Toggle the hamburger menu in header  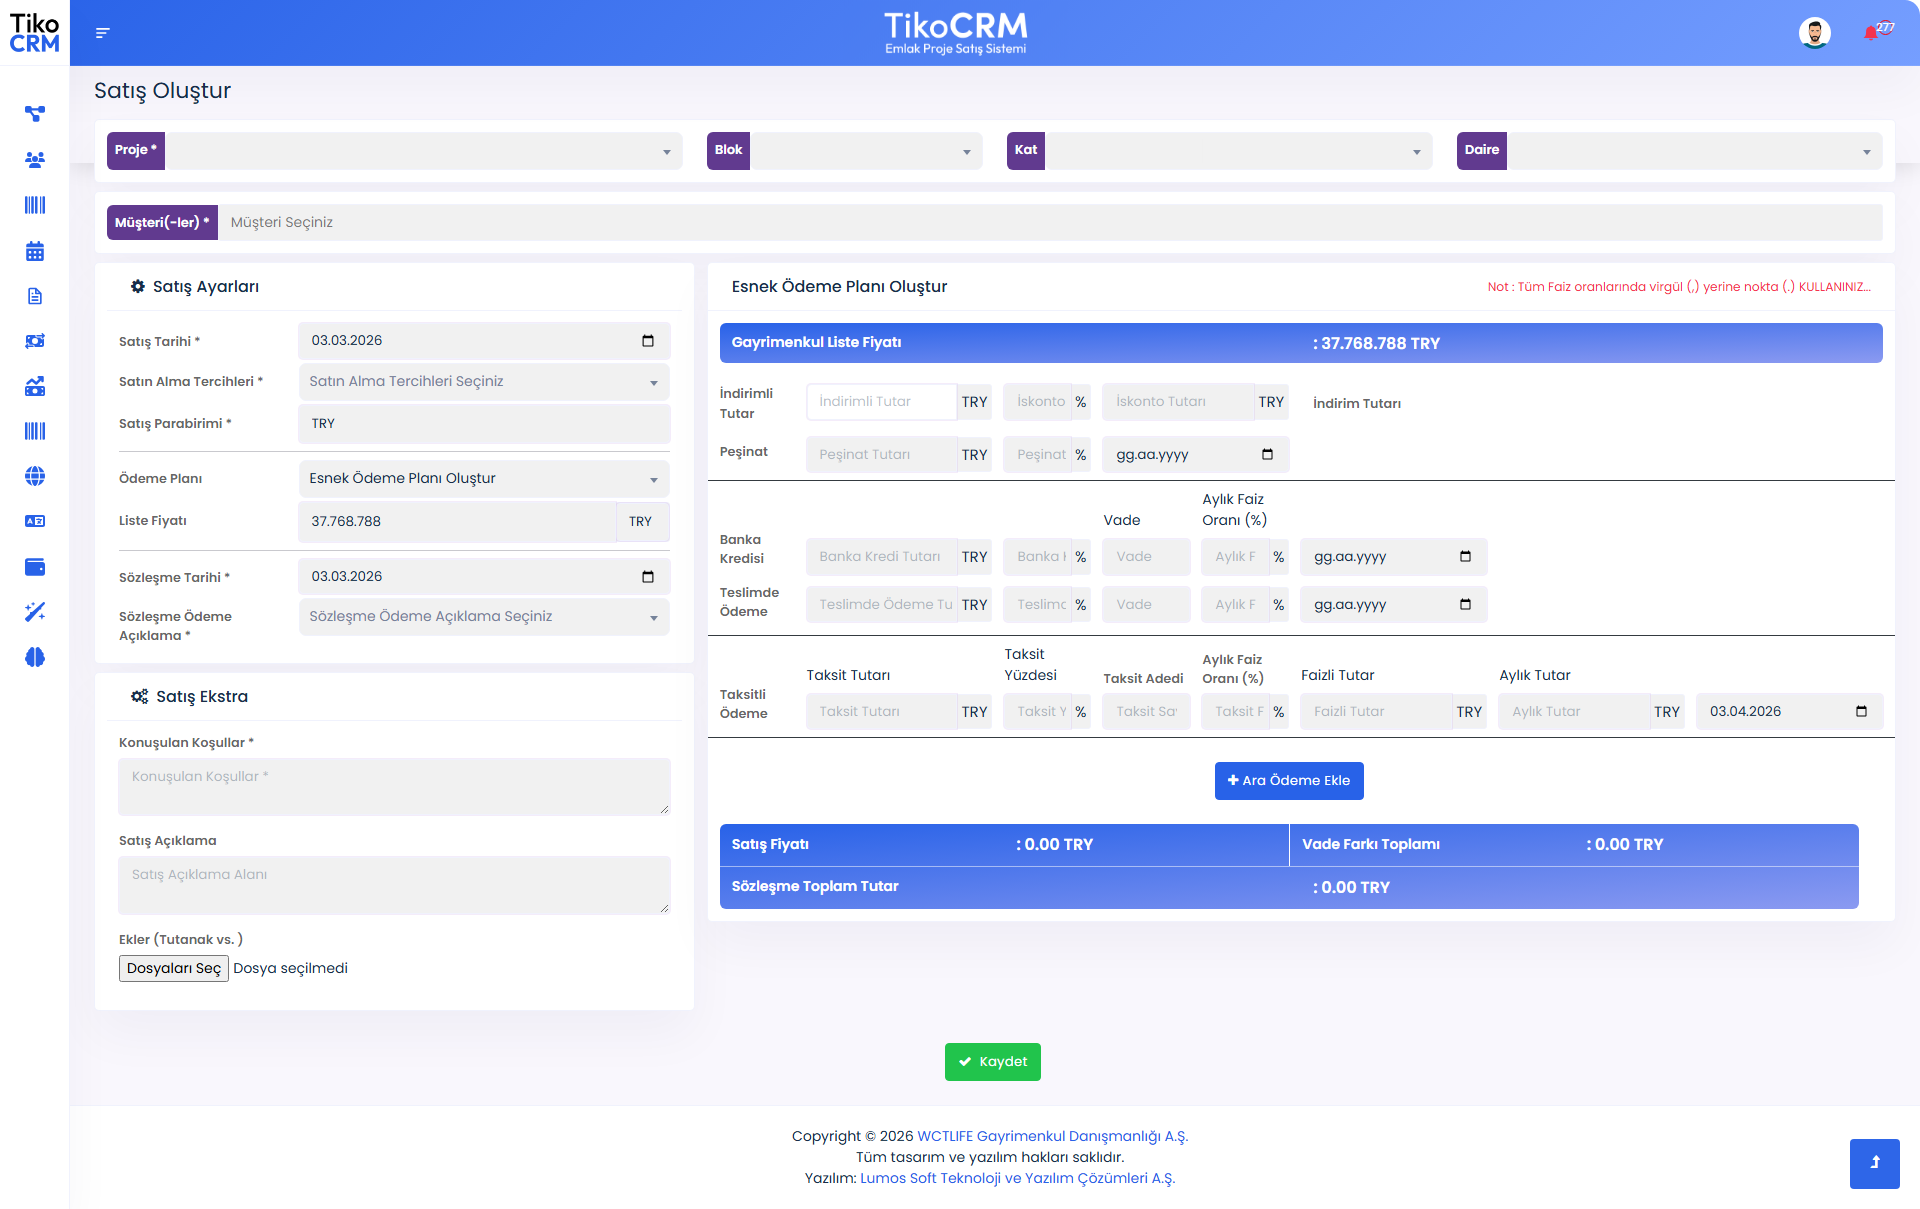(102, 33)
